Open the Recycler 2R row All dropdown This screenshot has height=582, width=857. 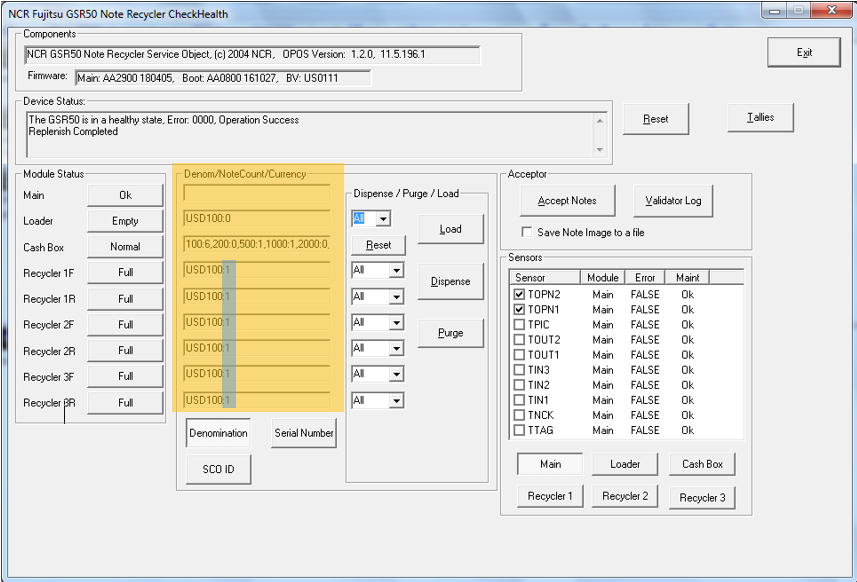pos(396,348)
